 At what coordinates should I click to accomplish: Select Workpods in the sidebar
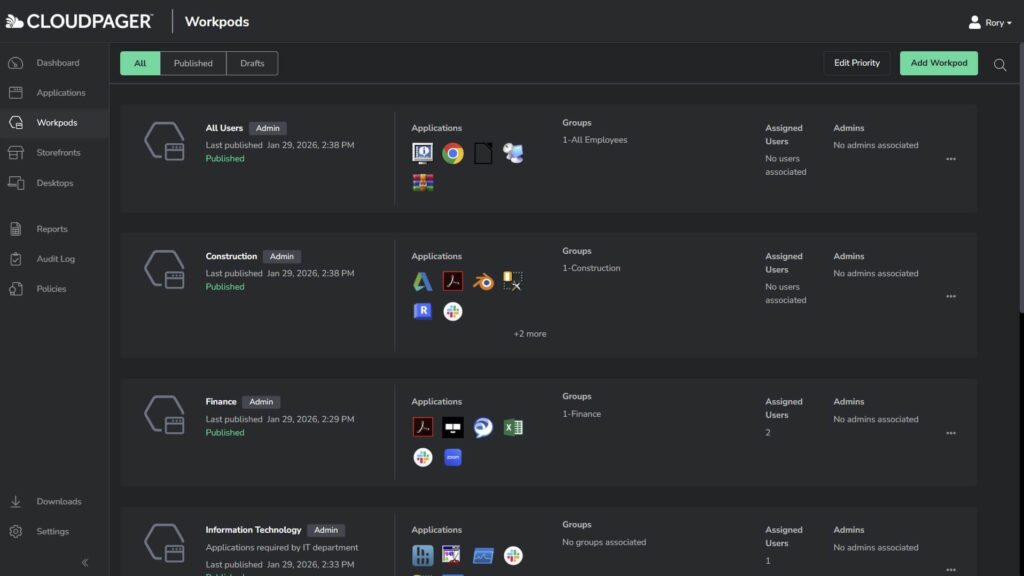click(x=55, y=123)
